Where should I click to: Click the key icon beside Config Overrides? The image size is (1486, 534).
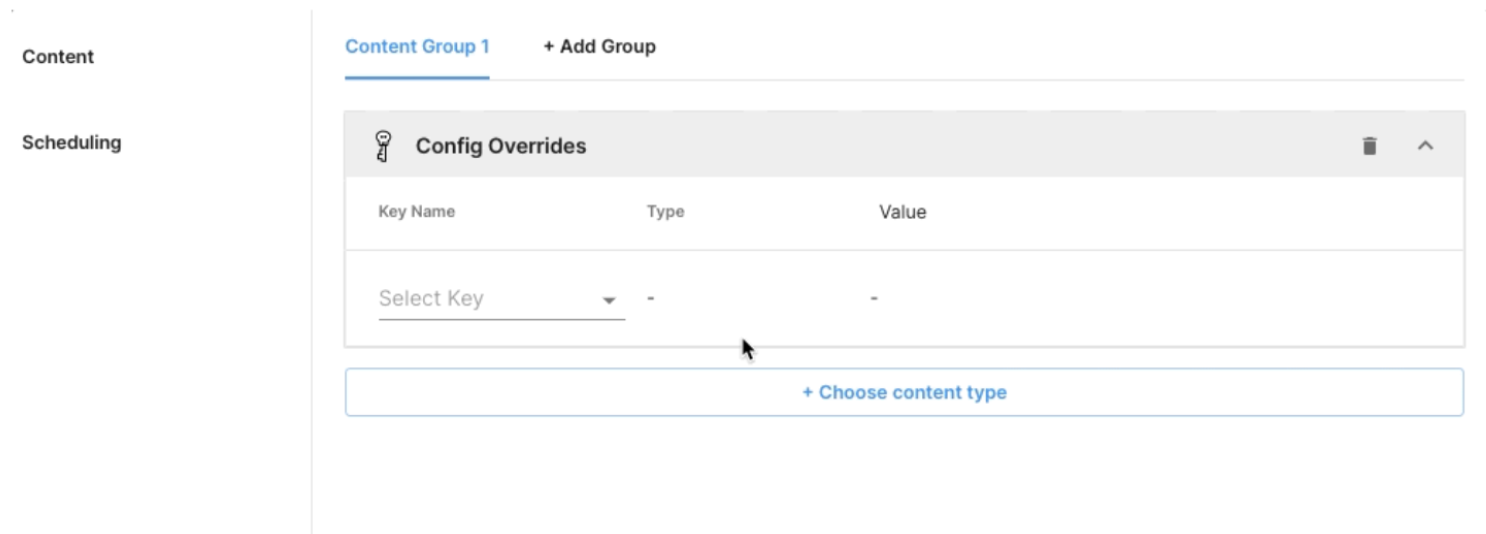coord(382,146)
